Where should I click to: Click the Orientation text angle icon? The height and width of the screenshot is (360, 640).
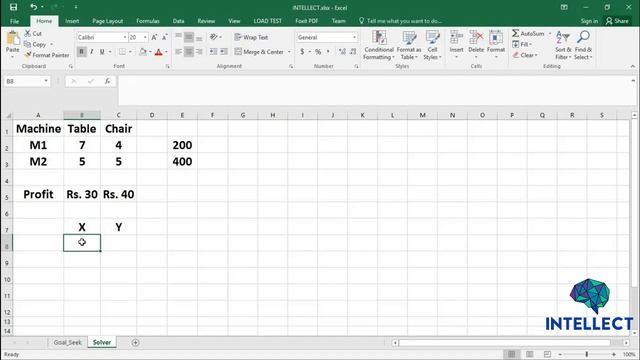[213, 37]
